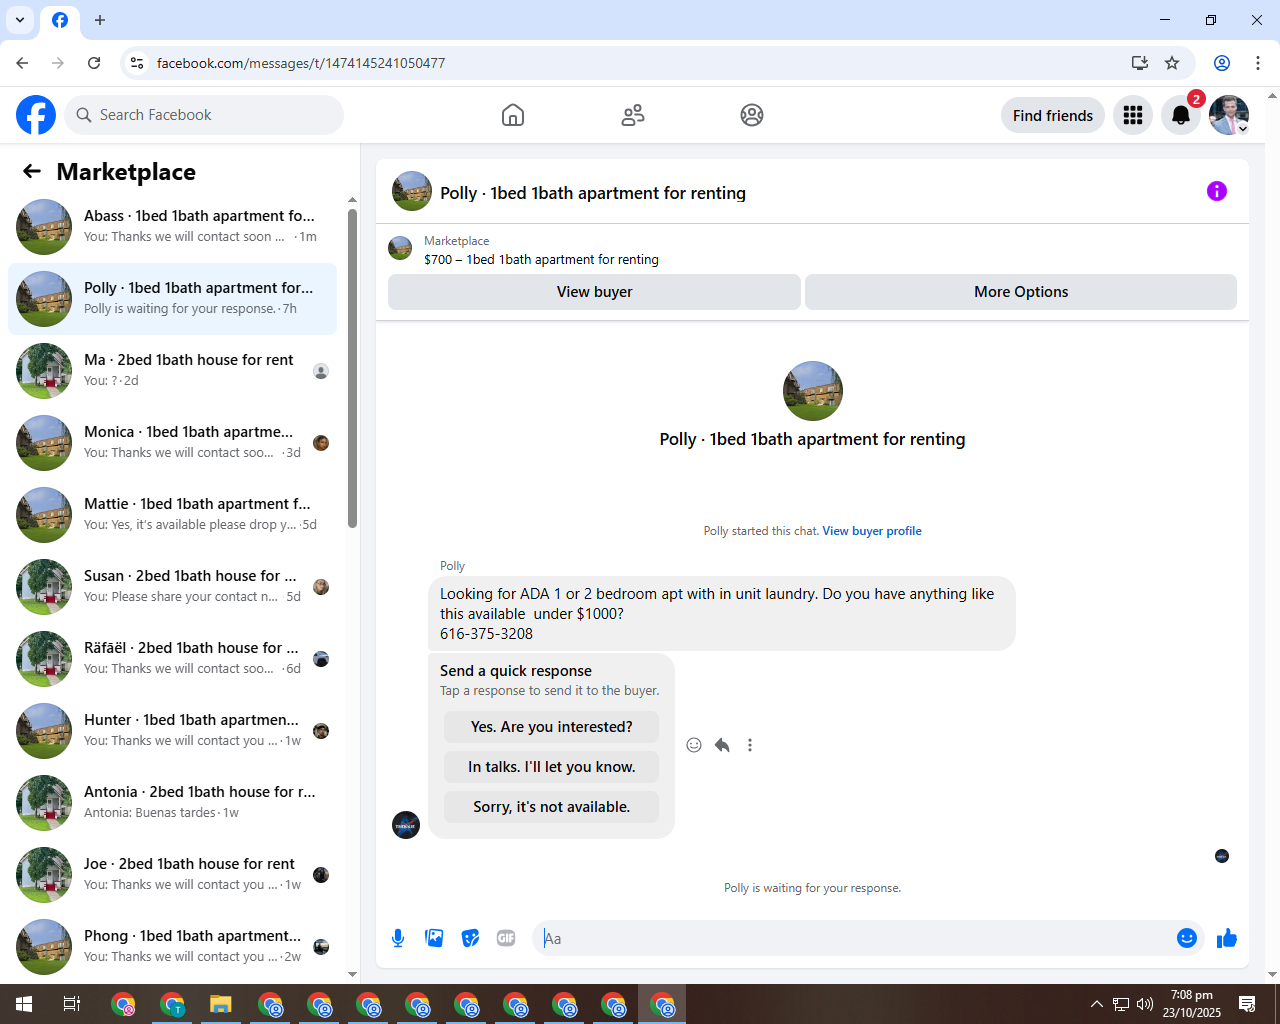
Task: Open the tab search dropdown arrow
Action: 20,20
